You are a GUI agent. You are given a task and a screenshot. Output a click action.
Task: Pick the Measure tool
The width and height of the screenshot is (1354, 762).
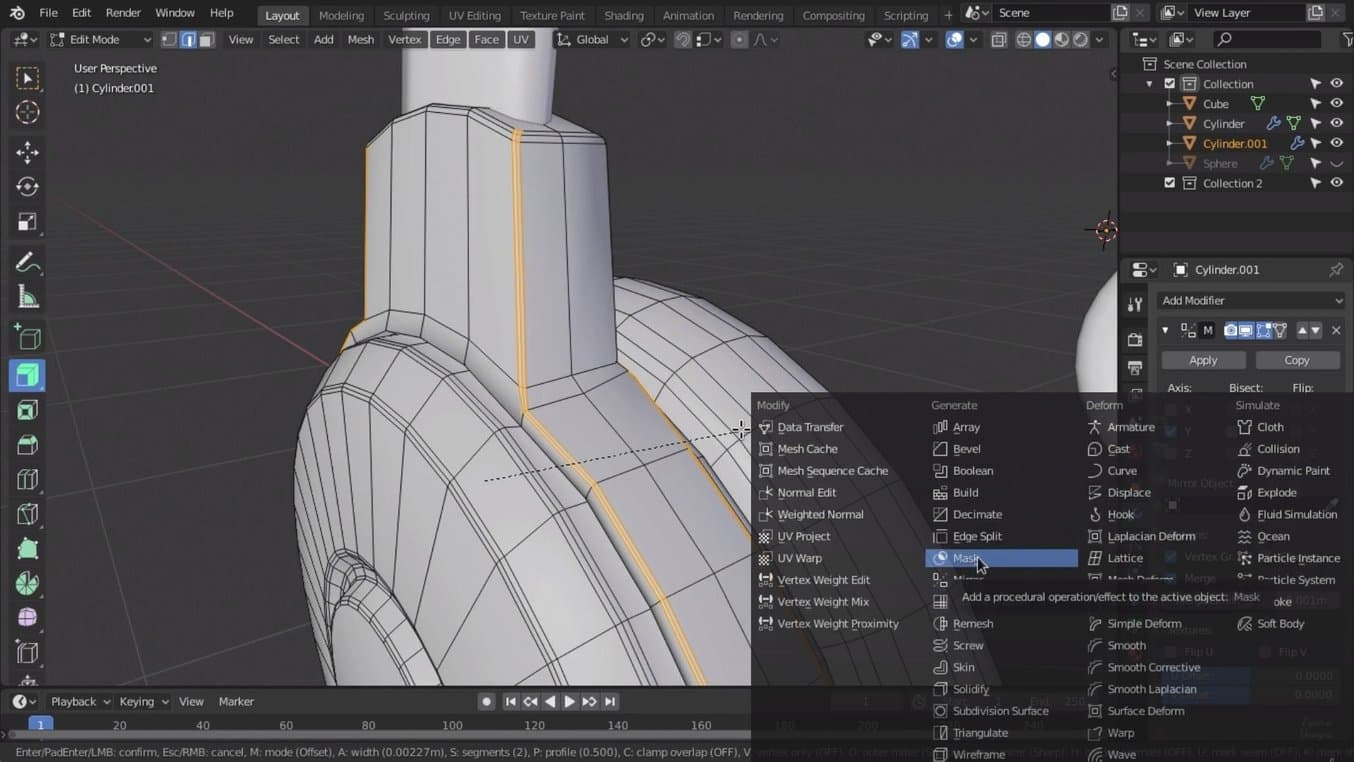click(27, 298)
